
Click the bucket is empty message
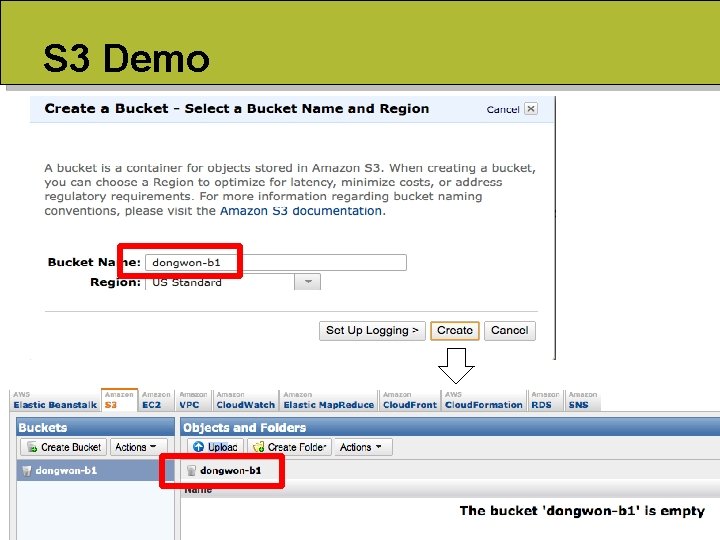tap(582, 511)
